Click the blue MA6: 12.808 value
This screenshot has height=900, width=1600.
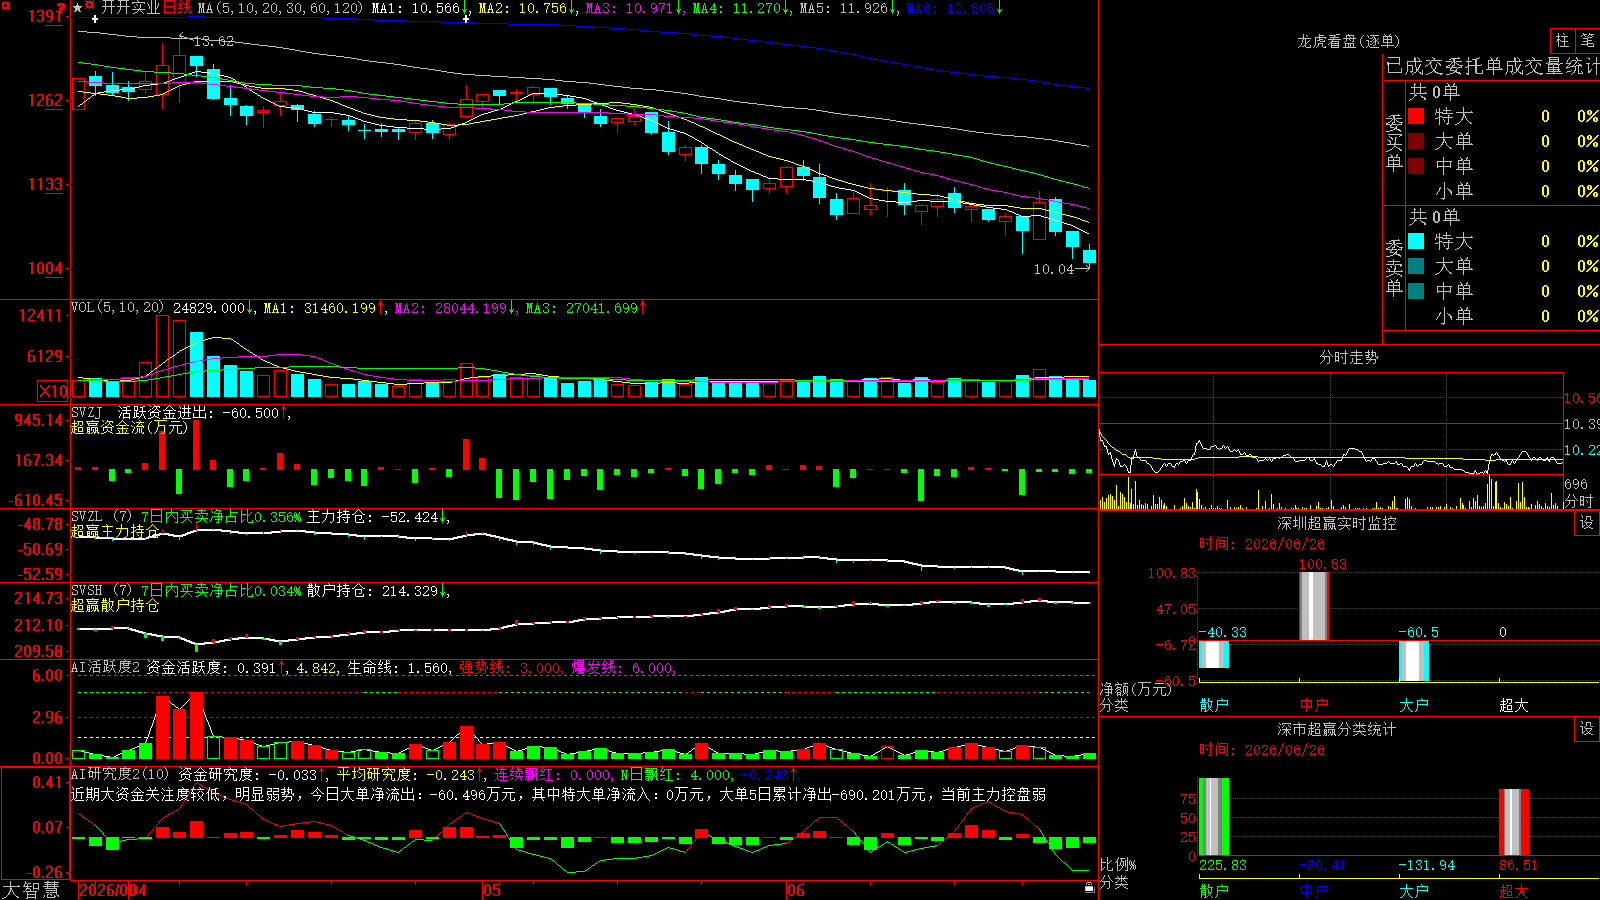(x=954, y=9)
